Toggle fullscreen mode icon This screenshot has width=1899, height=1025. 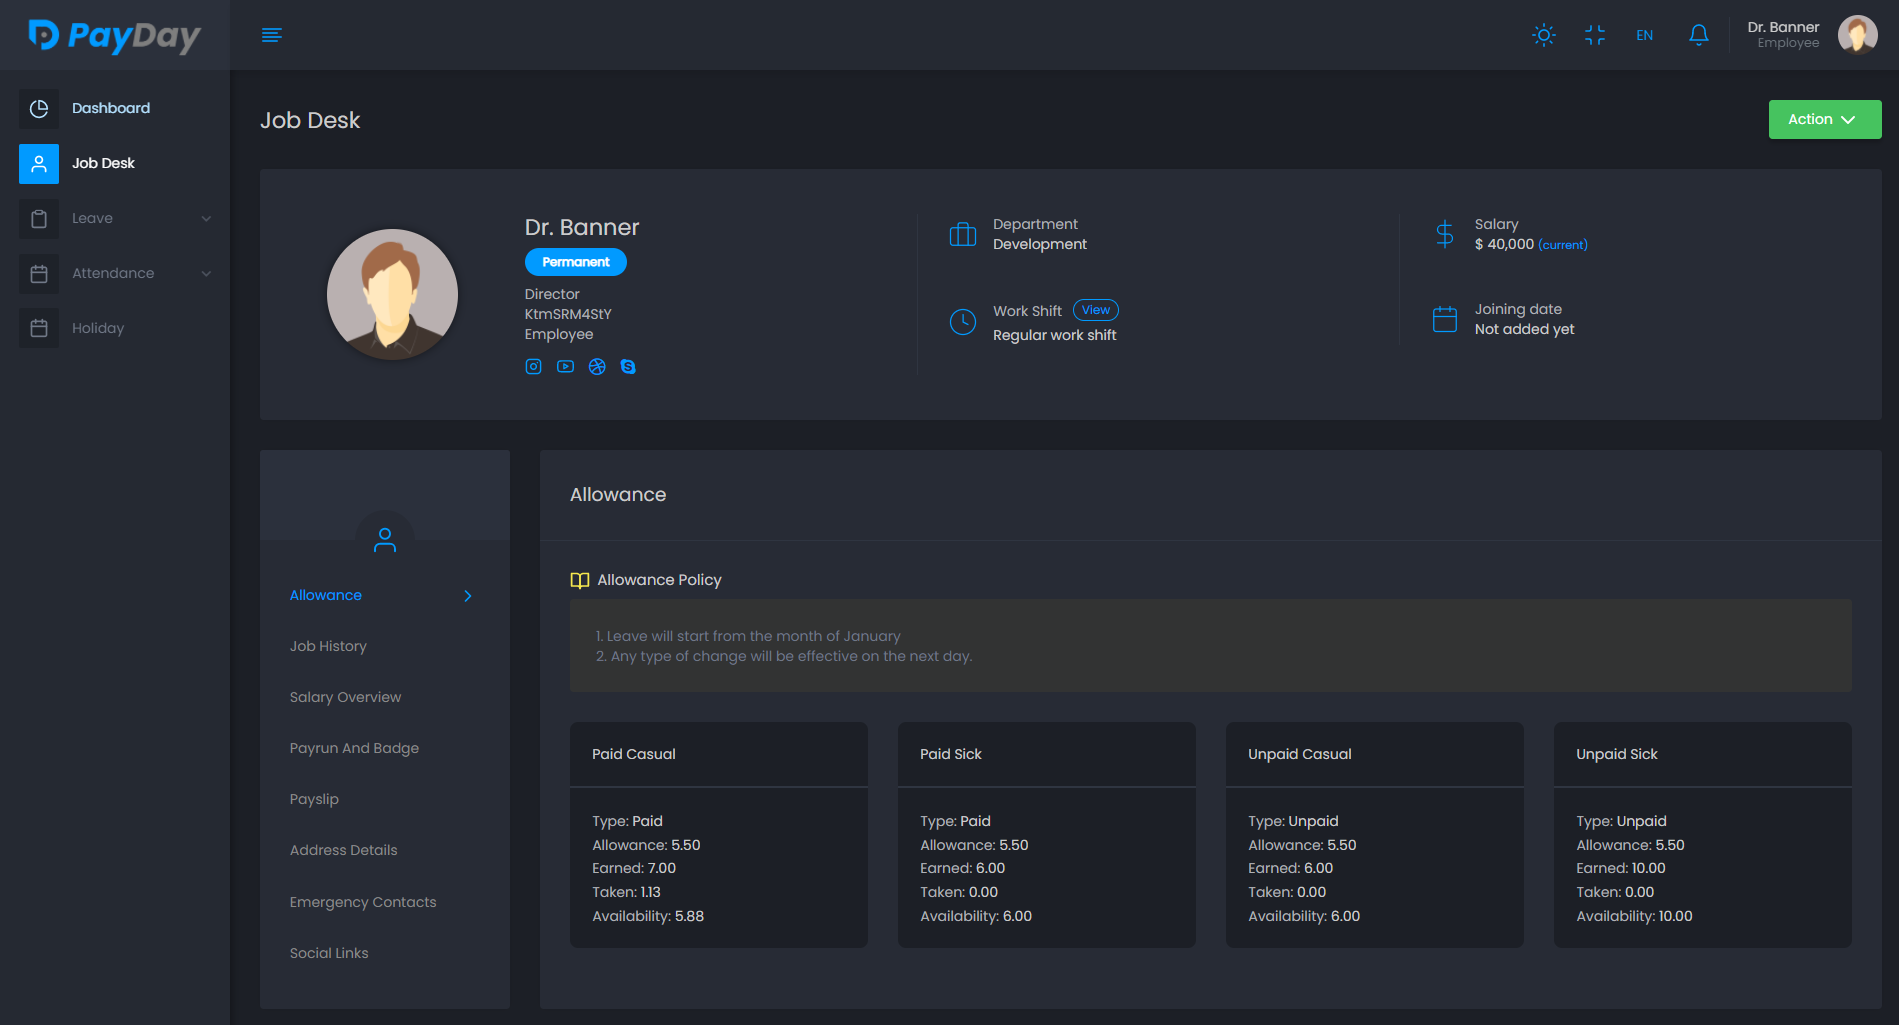pyautogui.click(x=1594, y=35)
